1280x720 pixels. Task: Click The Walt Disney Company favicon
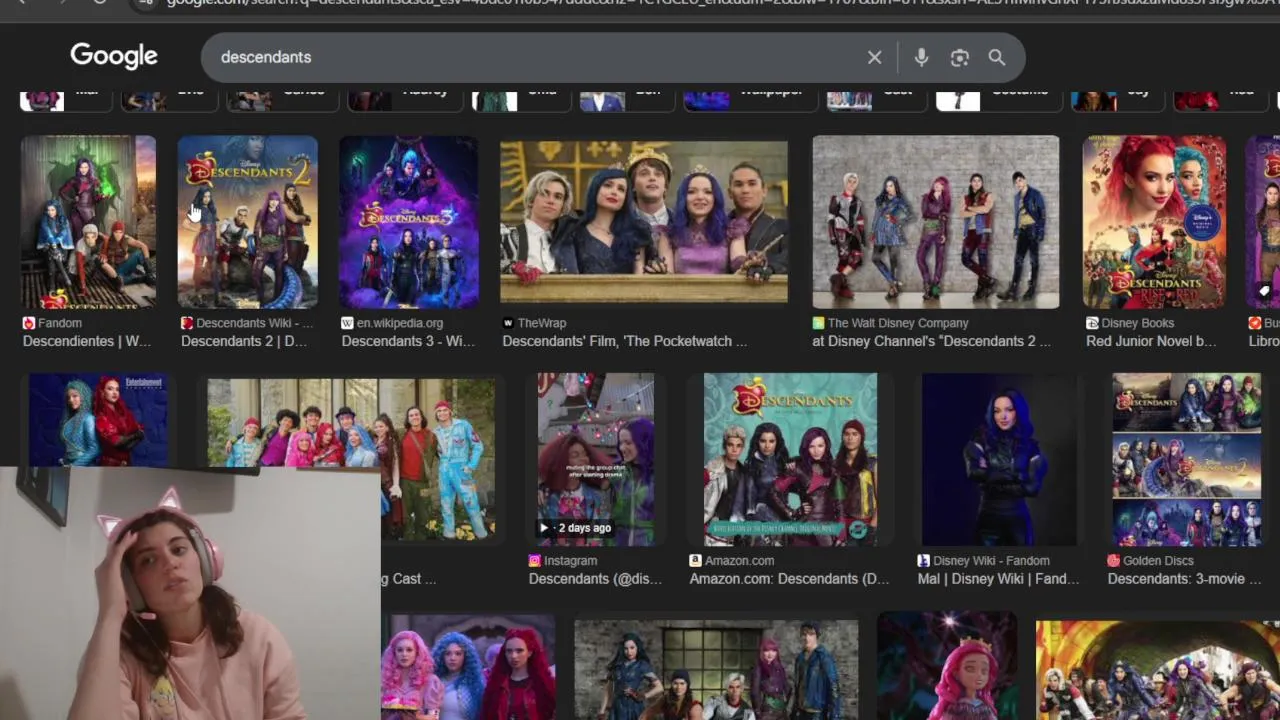tap(818, 323)
